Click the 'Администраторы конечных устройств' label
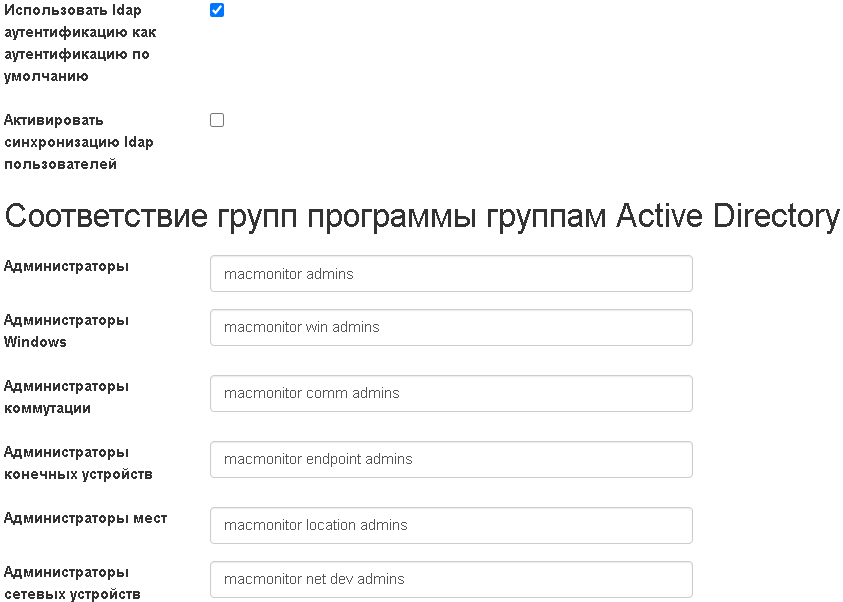The image size is (843, 602). (x=78, y=463)
